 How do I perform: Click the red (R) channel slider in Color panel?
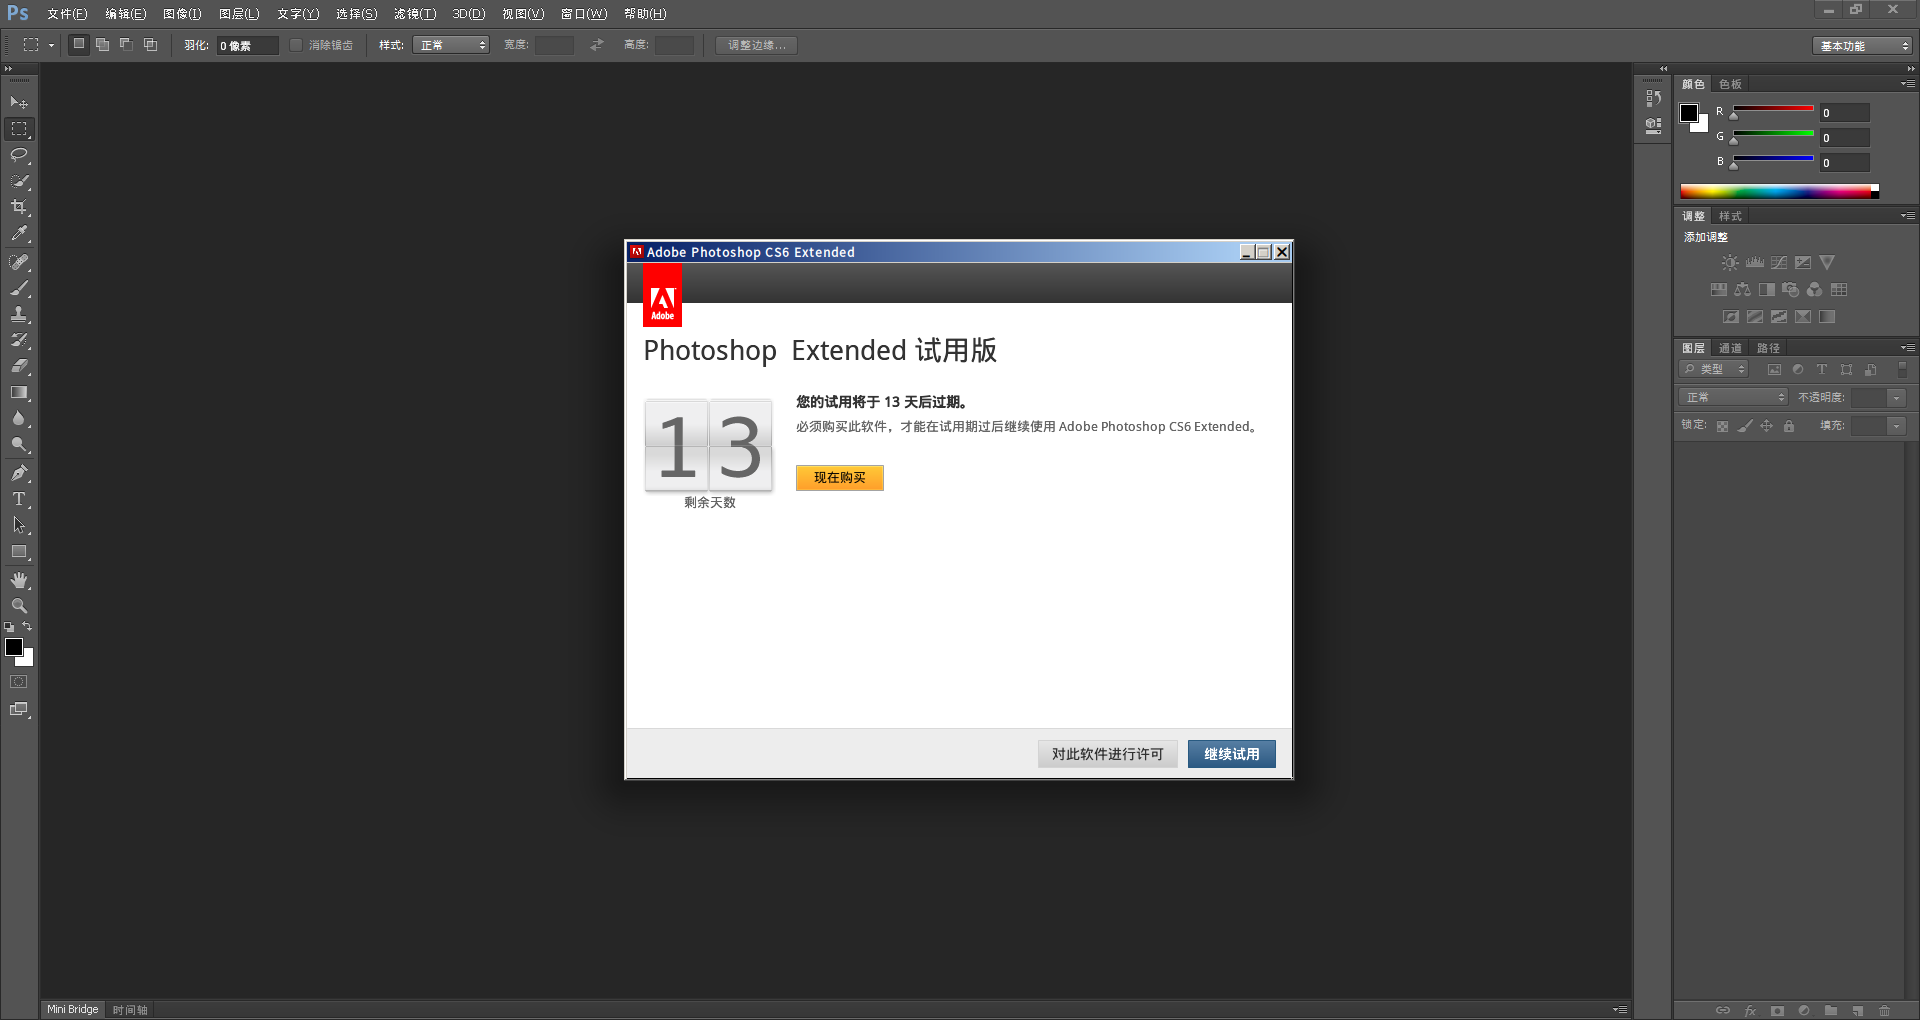[1773, 109]
